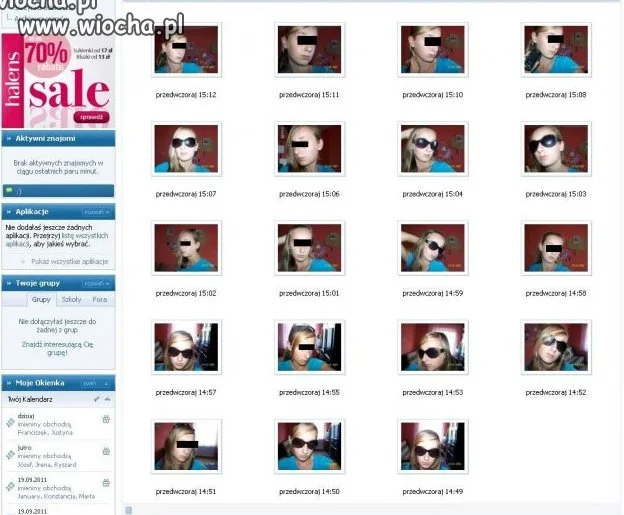
Task: Click 'Pokaż wszystkie aplikacje' link
Action: [70, 261]
